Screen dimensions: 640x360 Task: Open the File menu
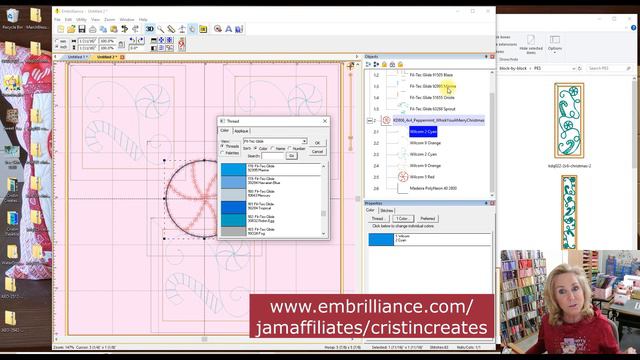(x=58, y=20)
